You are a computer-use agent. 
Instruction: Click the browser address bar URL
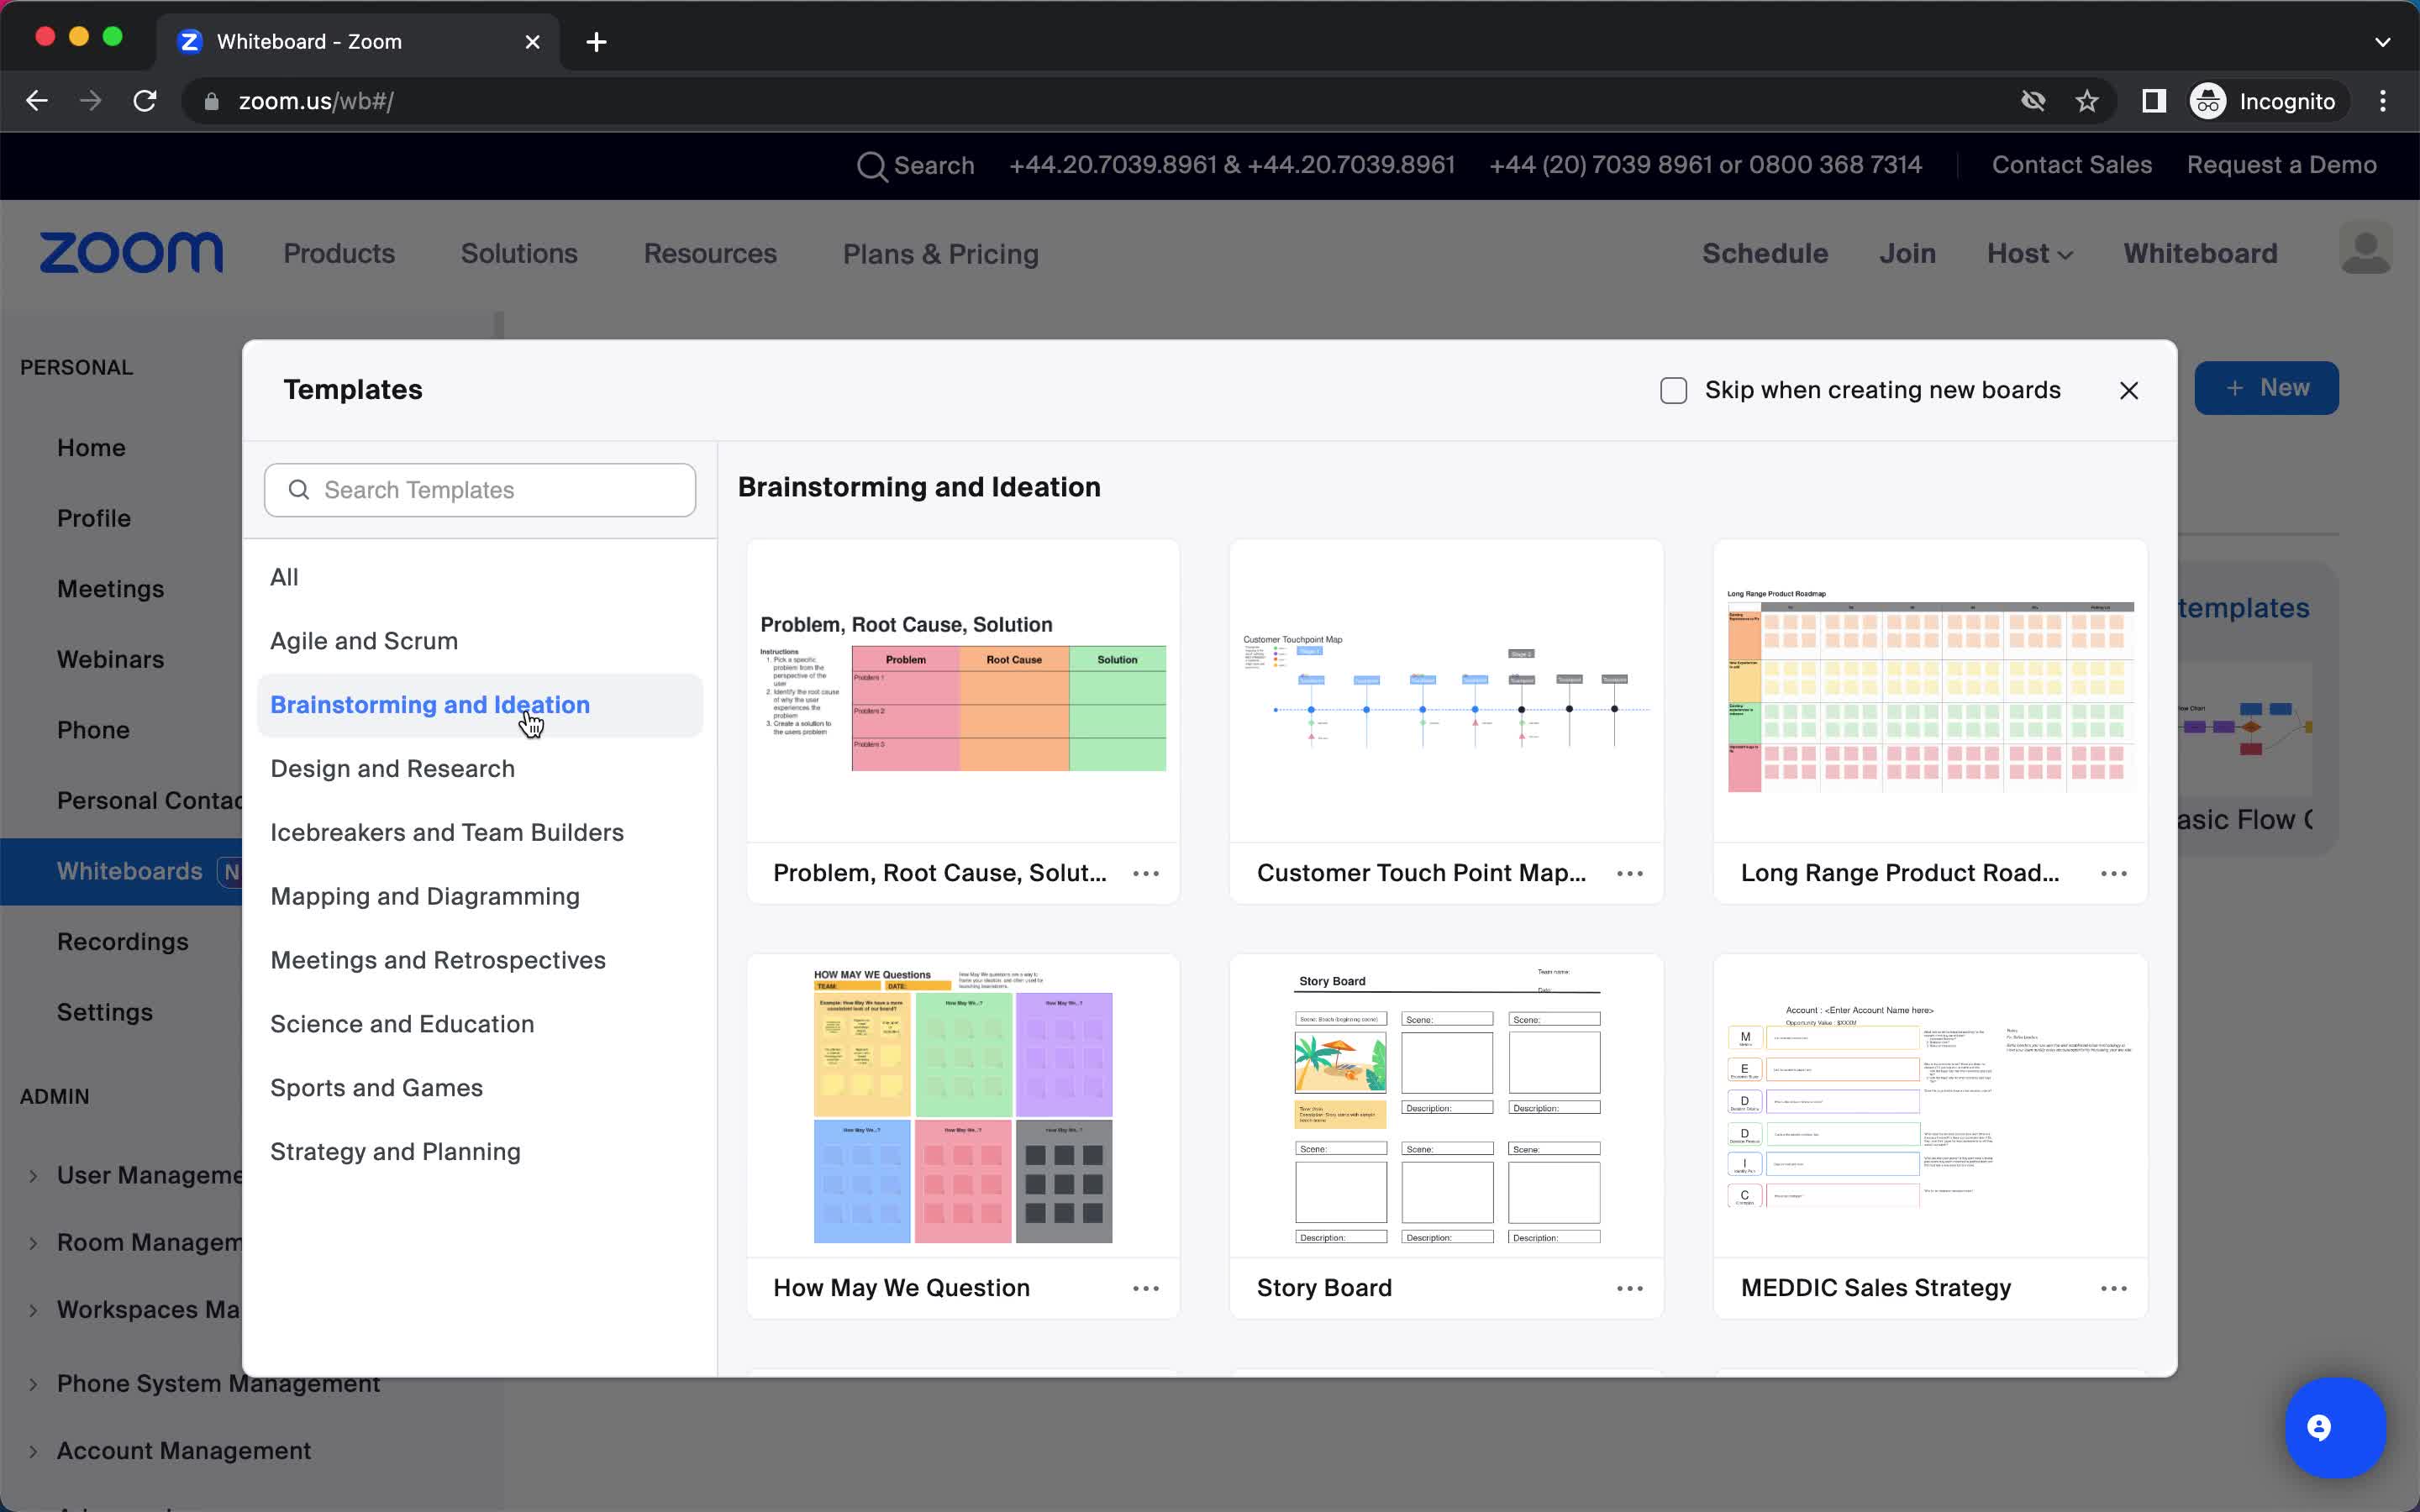click(x=316, y=102)
